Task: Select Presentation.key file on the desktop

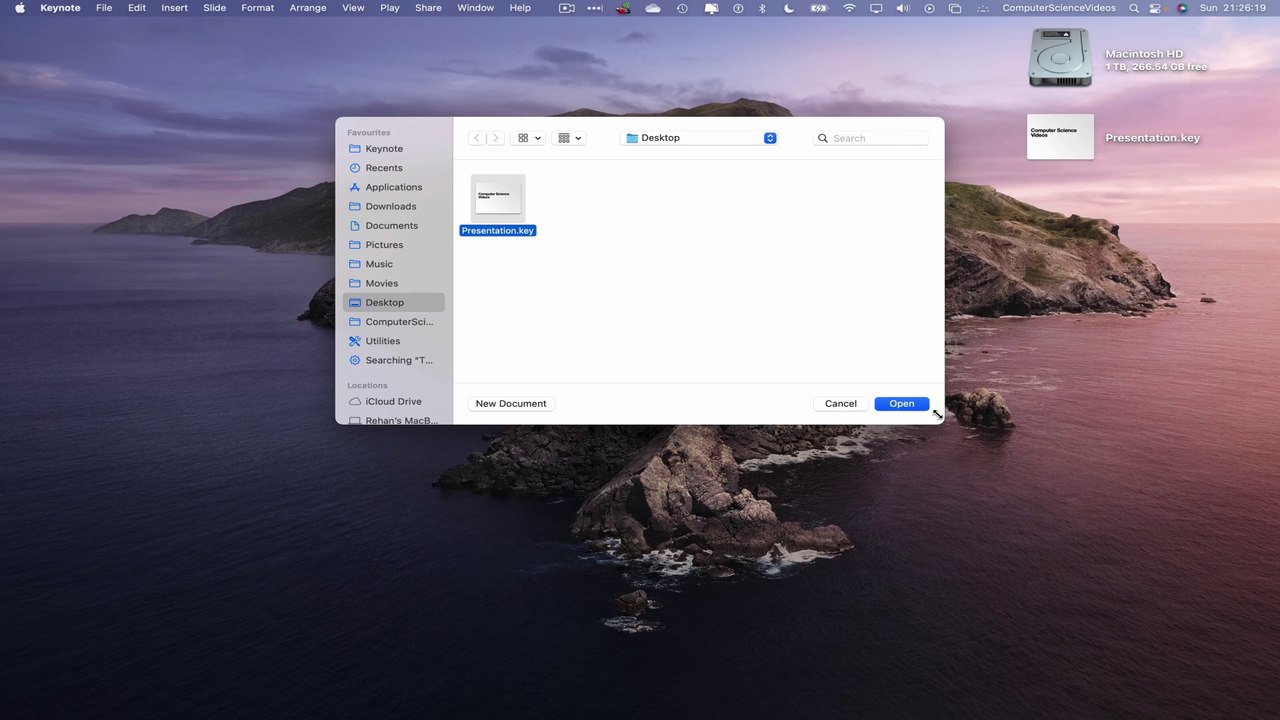Action: (1060, 137)
